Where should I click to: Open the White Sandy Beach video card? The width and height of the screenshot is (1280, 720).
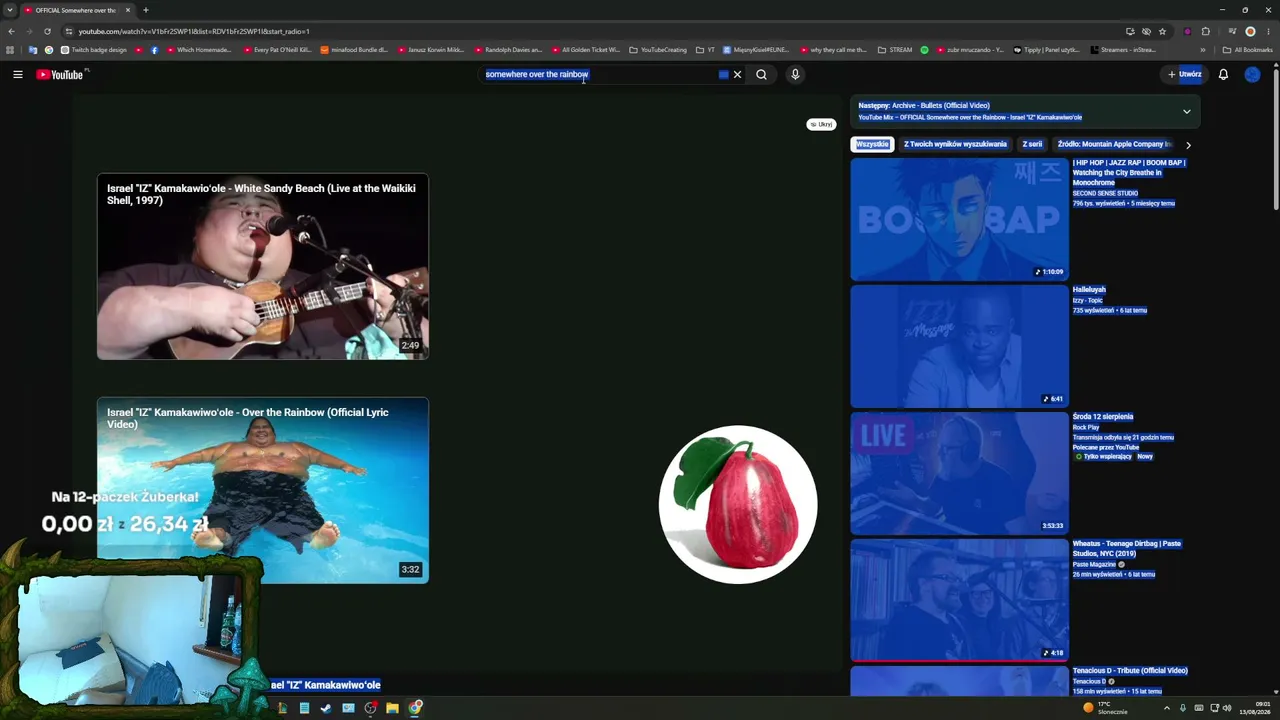[263, 266]
